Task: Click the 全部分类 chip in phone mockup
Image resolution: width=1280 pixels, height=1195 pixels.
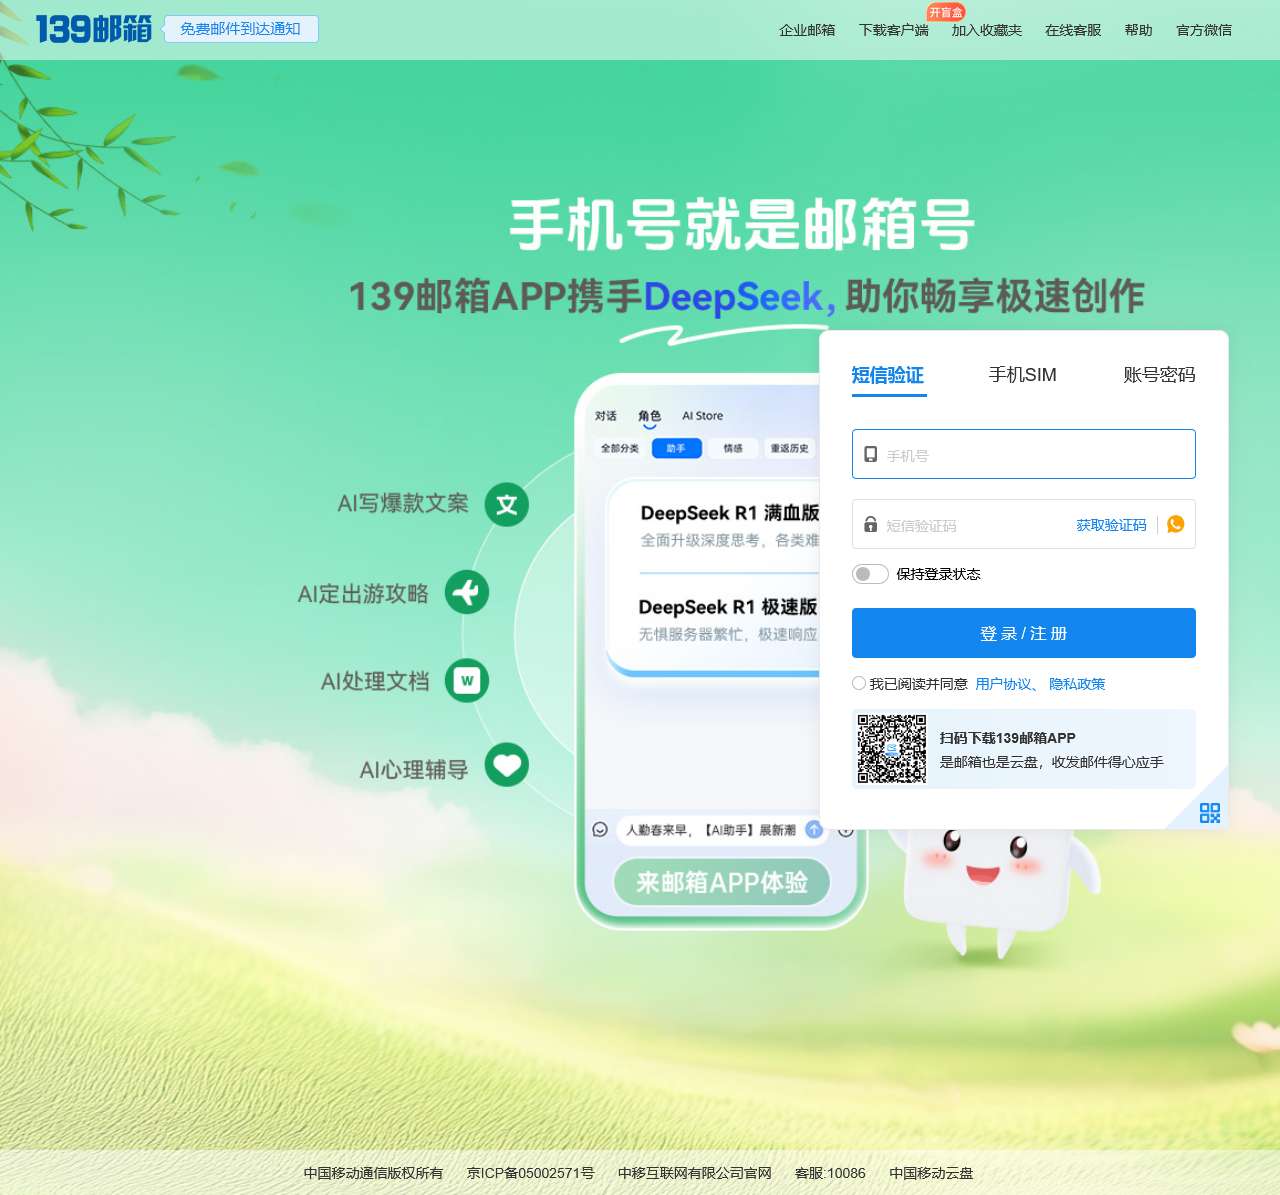Action: tap(620, 448)
